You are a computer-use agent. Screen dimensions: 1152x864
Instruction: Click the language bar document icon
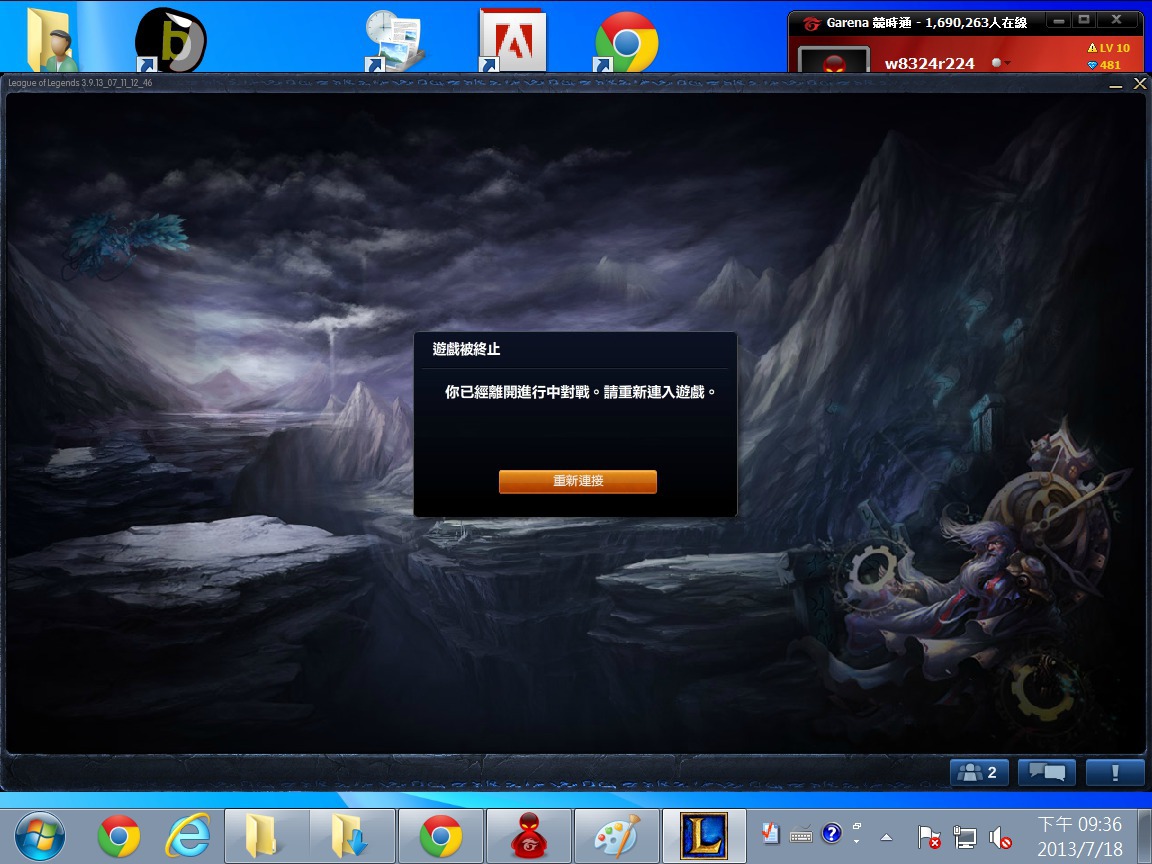click(770, 835)
